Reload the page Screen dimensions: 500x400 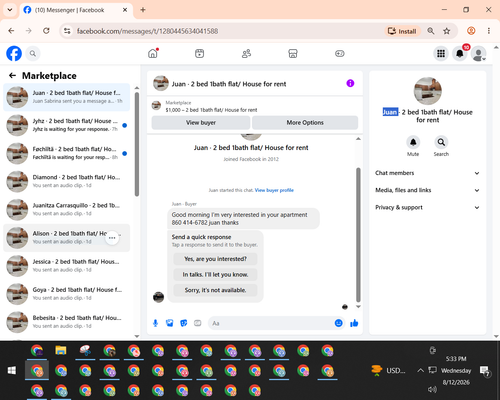pyautogui.click(x=46, y=31)
